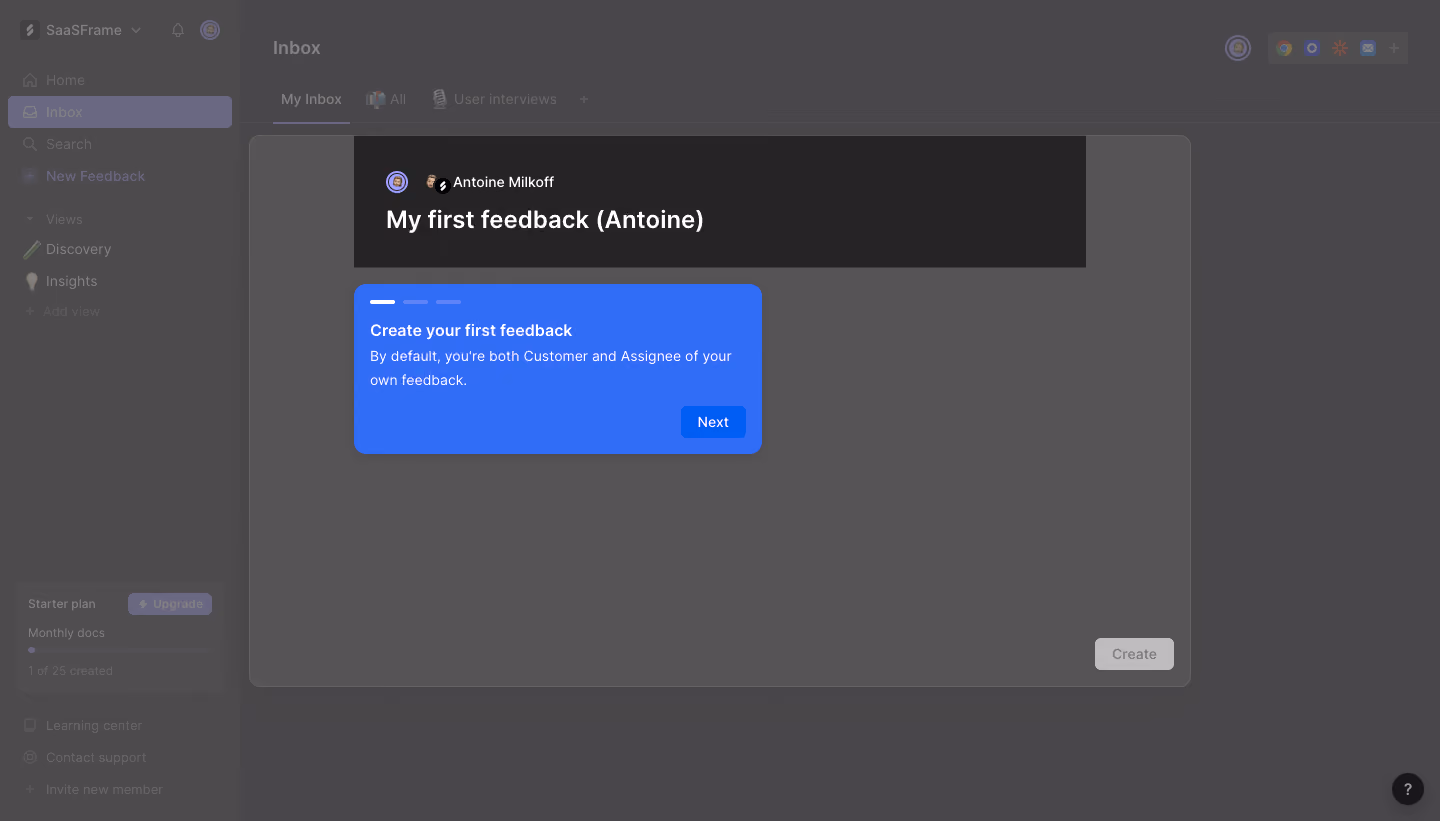1440x821 pixels.
Task: Click the user avatar in top bar
Action: coord(1238,48)
